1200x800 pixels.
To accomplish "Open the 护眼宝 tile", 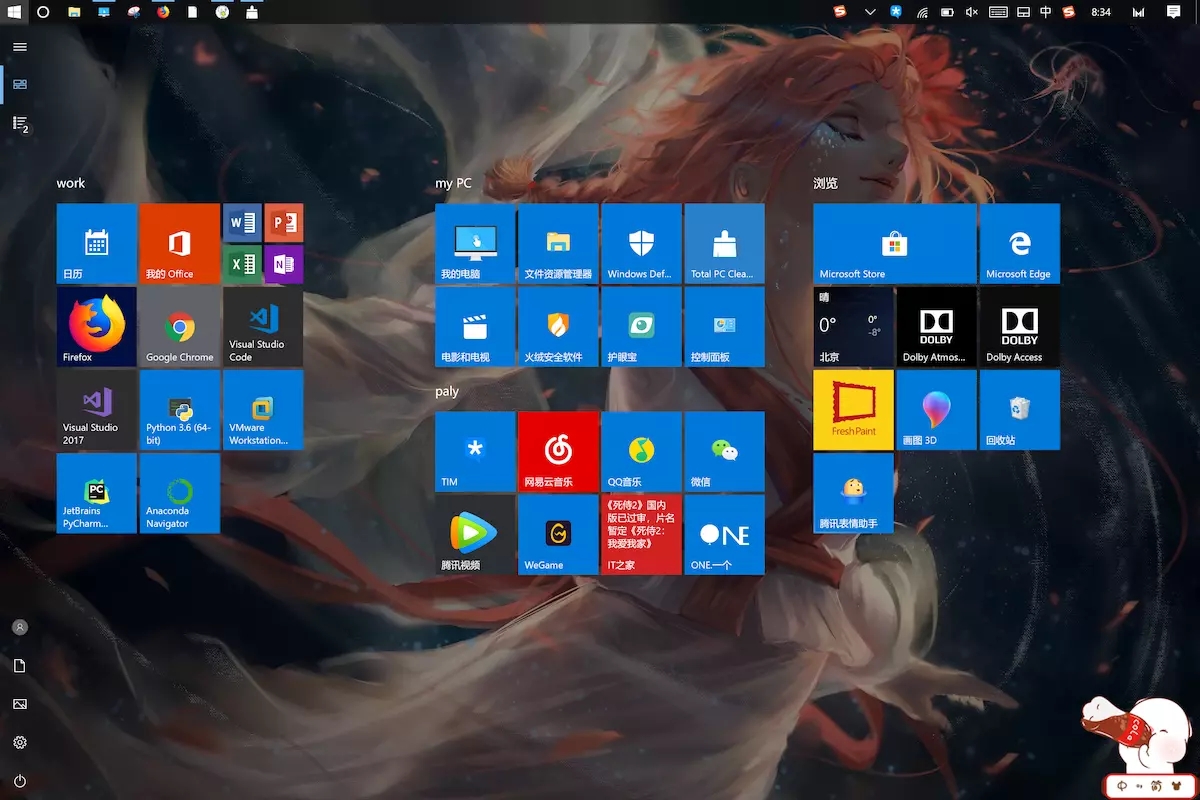I will [642, 327].
